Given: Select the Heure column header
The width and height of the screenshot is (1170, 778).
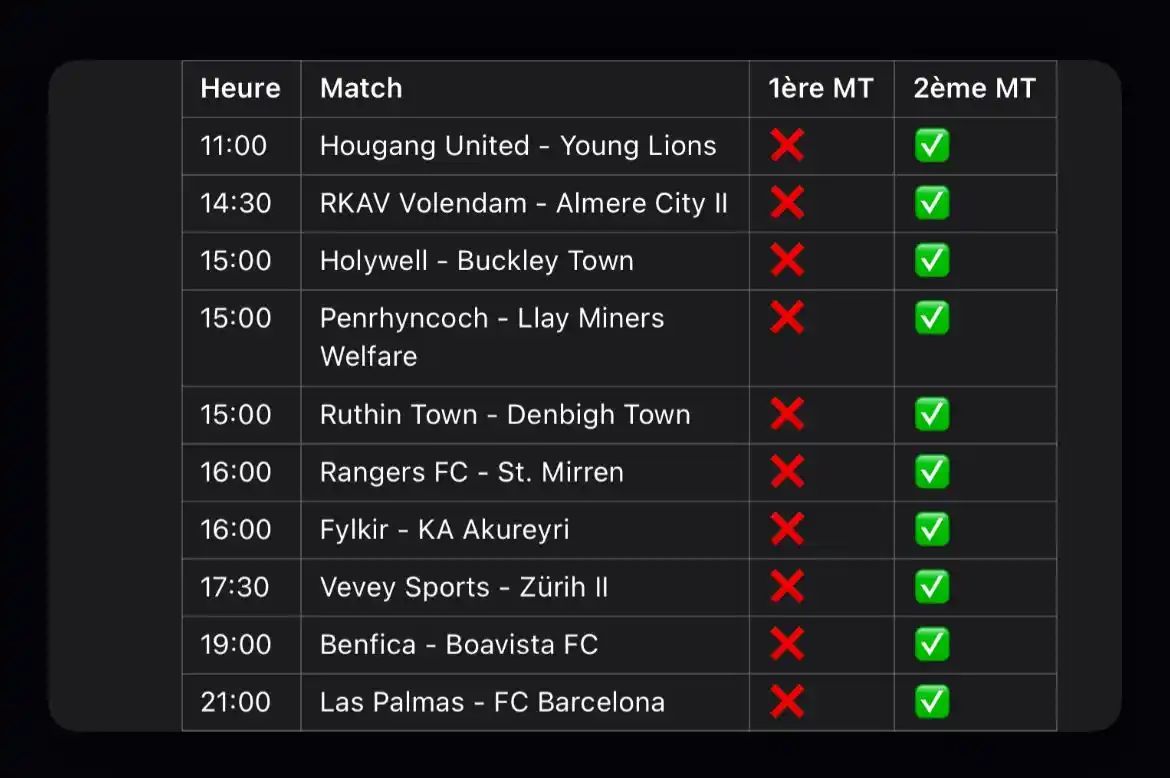Looking at the screenshot, I should (x=240, y=88).
